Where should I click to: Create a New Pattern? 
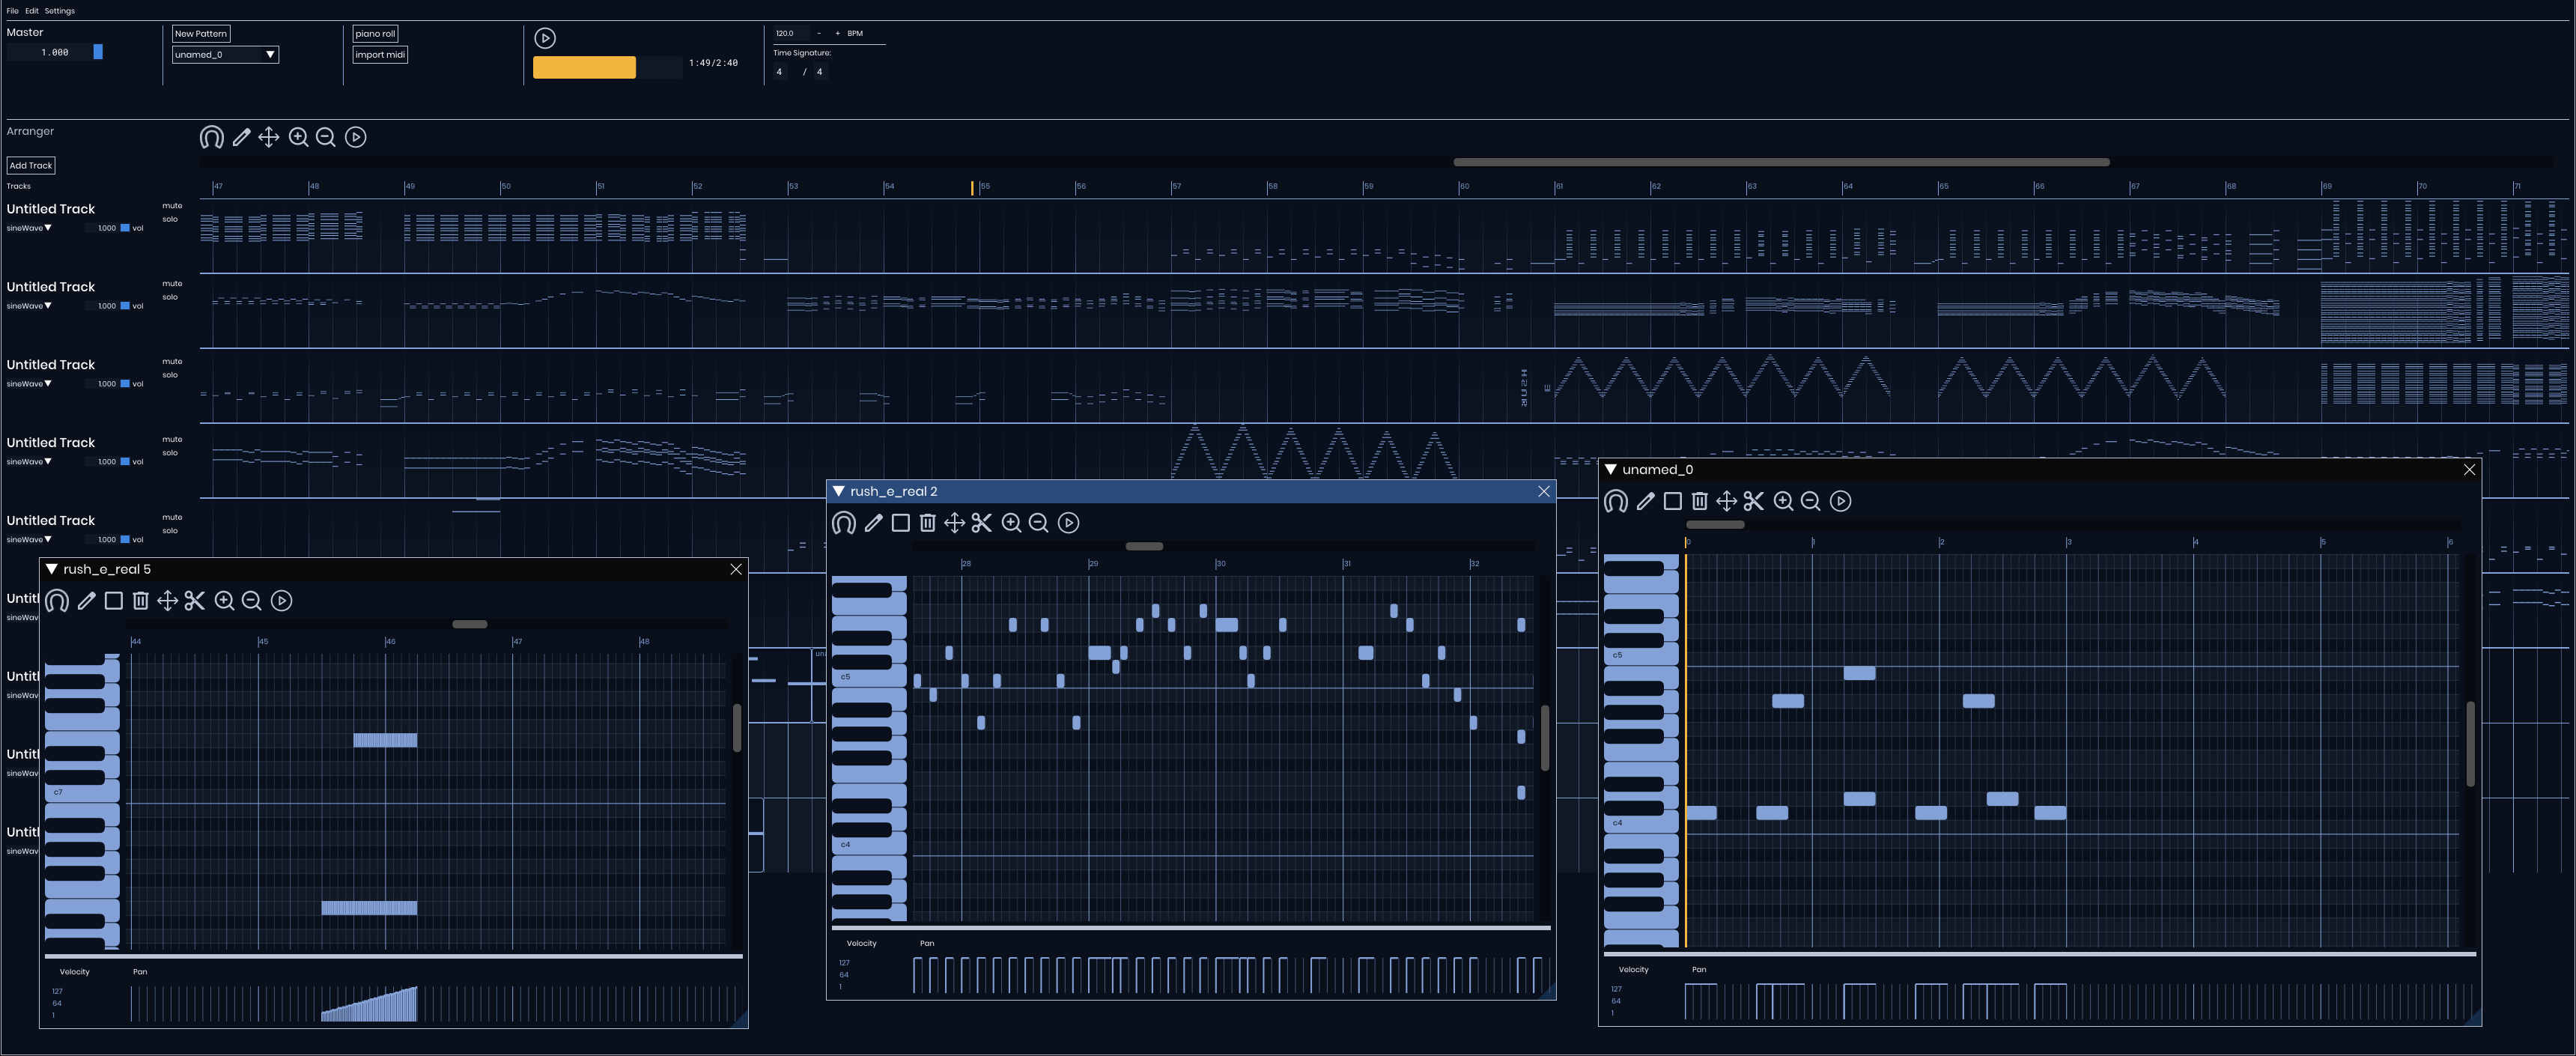200,33
